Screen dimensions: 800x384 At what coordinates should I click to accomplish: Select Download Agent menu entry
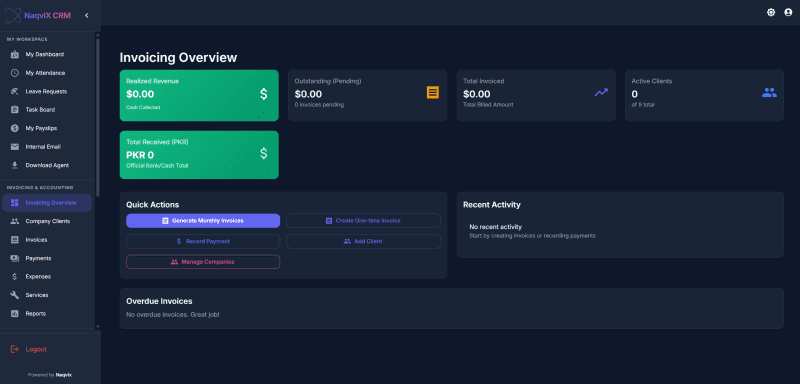click(47, 165)
